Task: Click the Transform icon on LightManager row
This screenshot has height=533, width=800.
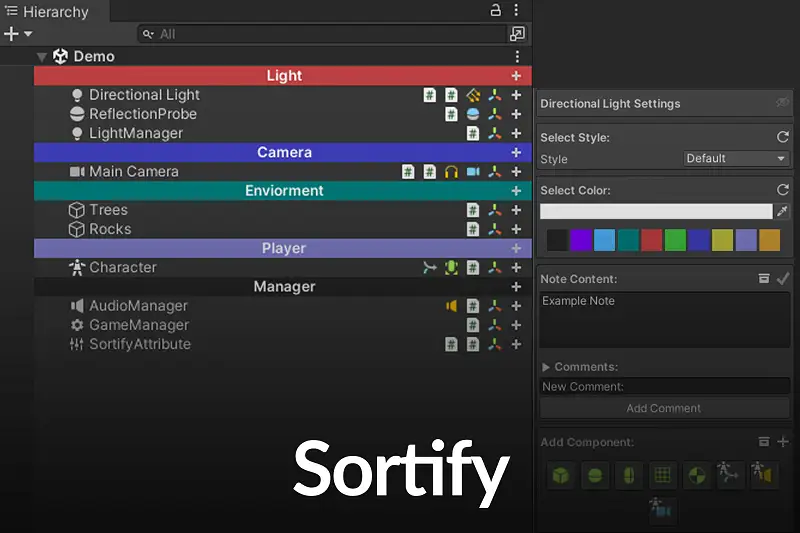Action: pyautogui.click(x=494, y=133)
